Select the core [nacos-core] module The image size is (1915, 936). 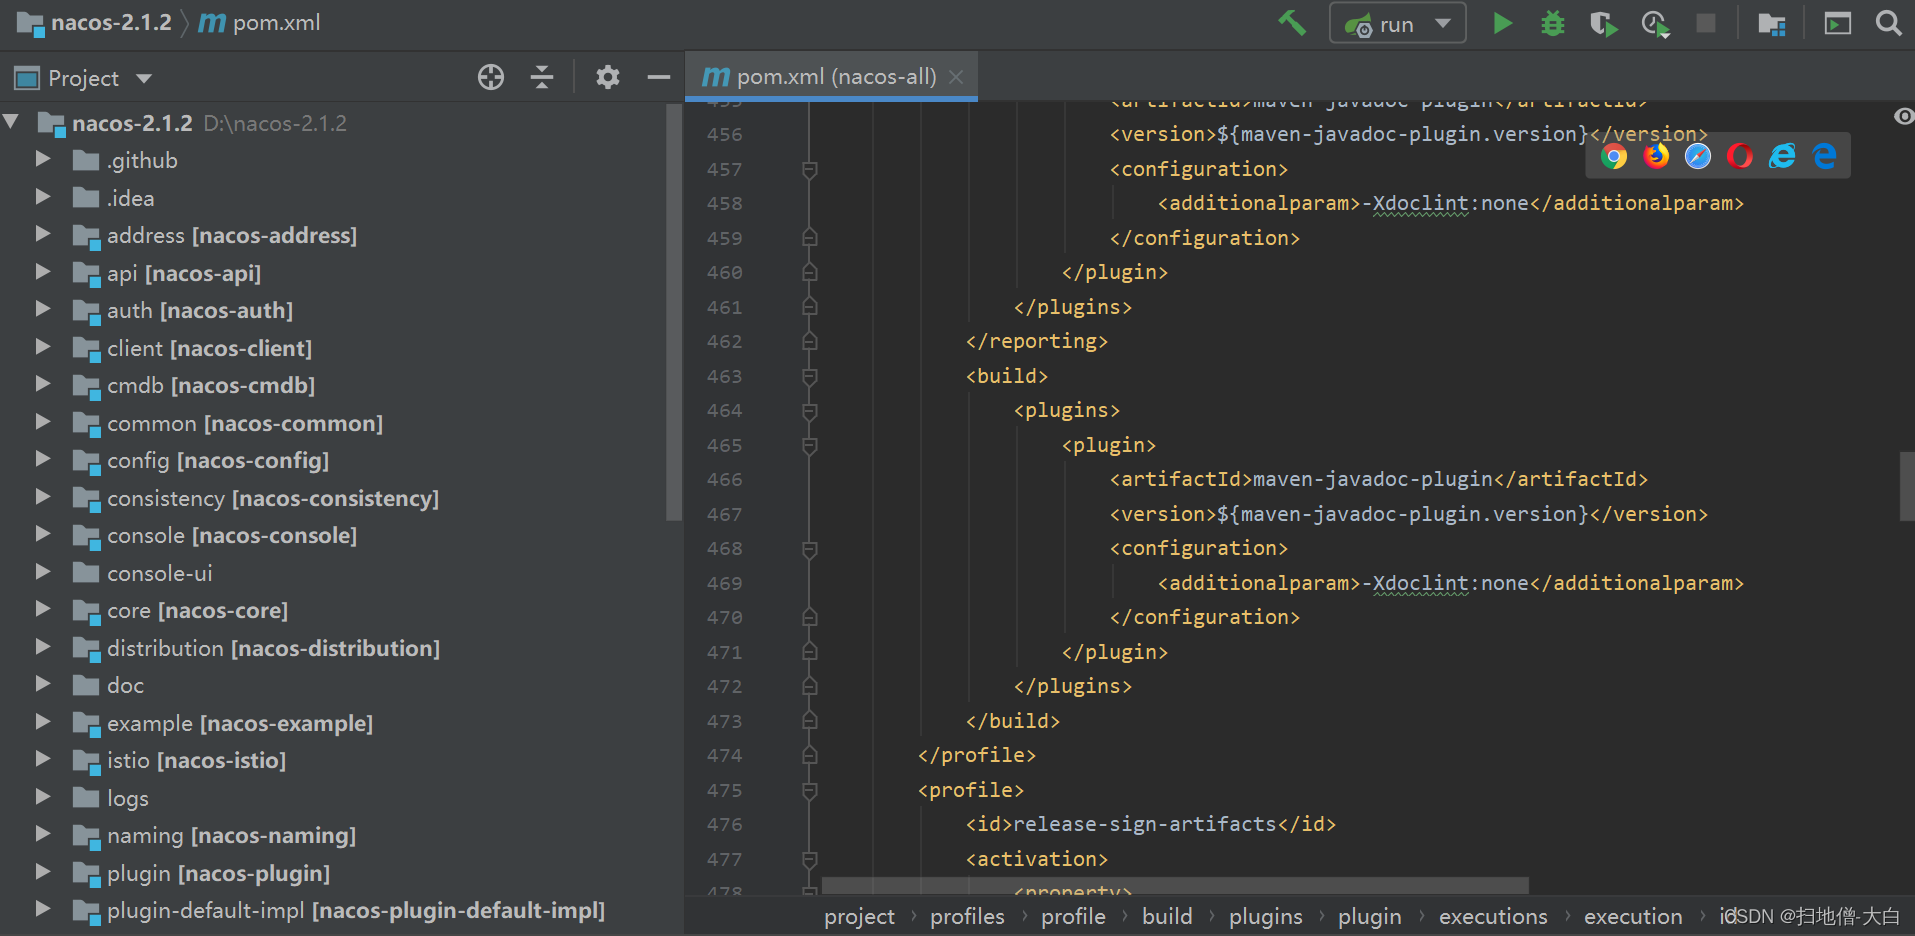click(198, 610)
